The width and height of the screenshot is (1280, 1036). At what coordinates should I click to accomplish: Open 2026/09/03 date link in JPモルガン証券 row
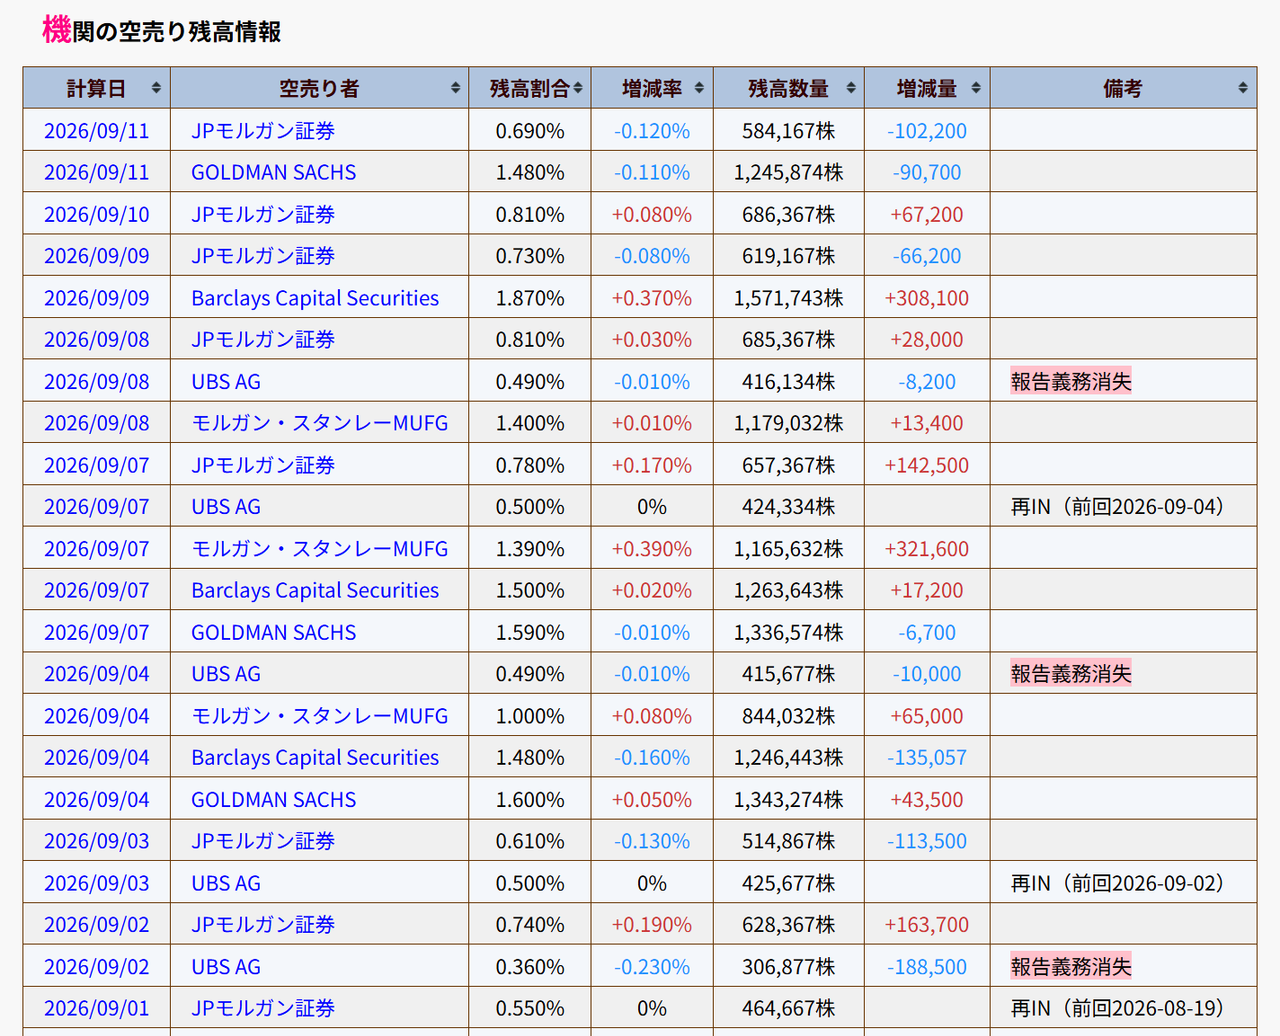click(97, 841)
